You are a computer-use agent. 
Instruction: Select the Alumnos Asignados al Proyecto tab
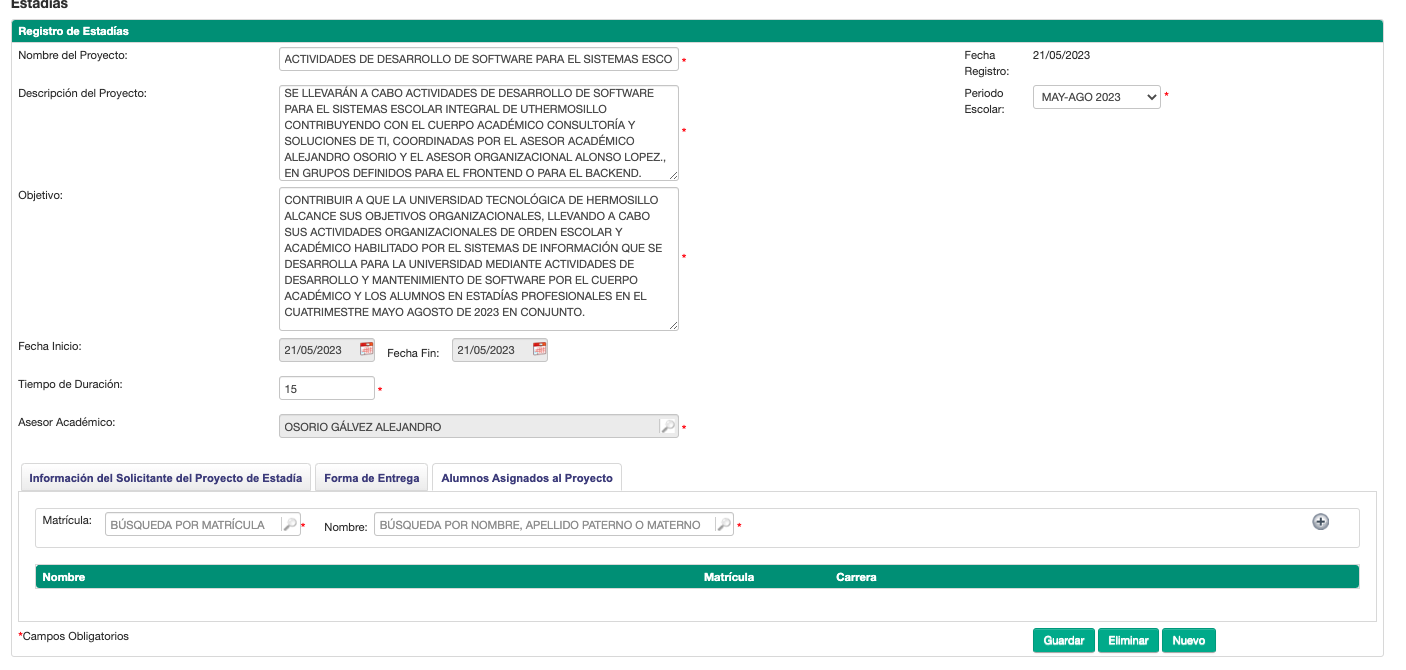pos(527,478)
